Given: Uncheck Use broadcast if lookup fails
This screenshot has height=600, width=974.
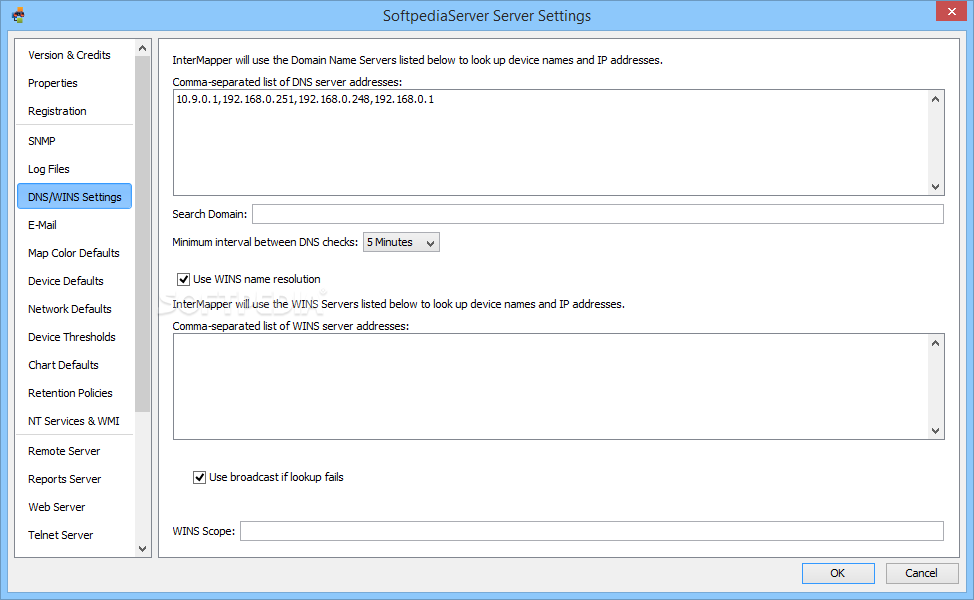Looking at the screenshot, I should [x=199, y=478].
